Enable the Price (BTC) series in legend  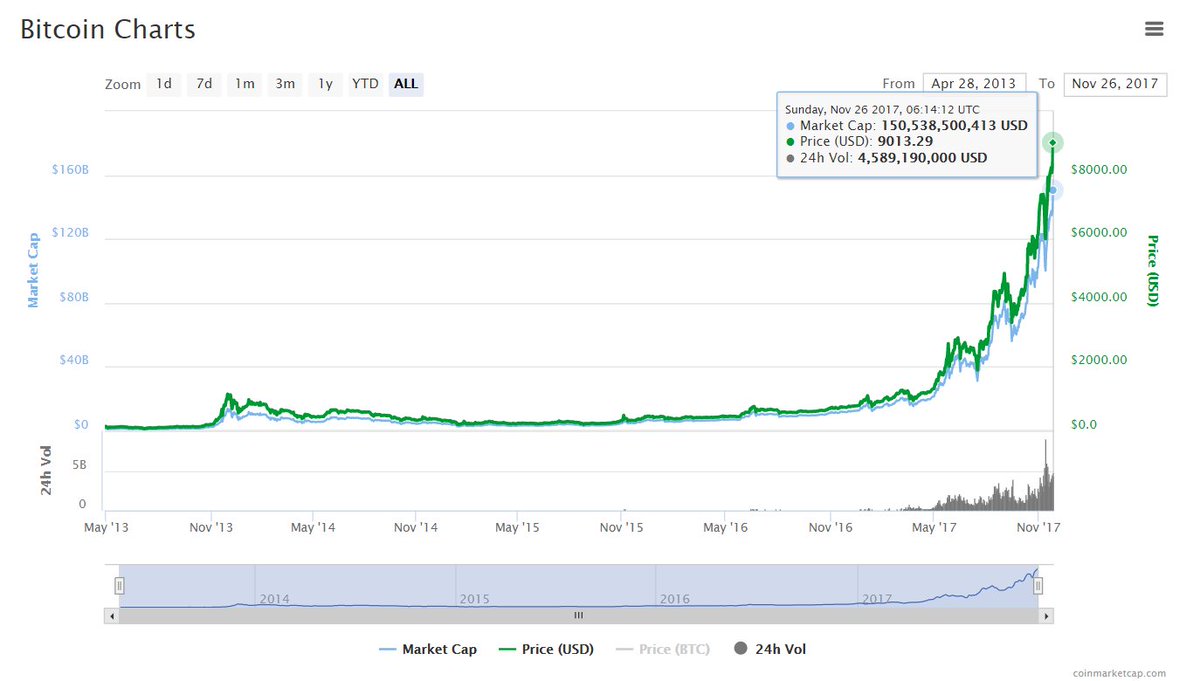point(662,649)
